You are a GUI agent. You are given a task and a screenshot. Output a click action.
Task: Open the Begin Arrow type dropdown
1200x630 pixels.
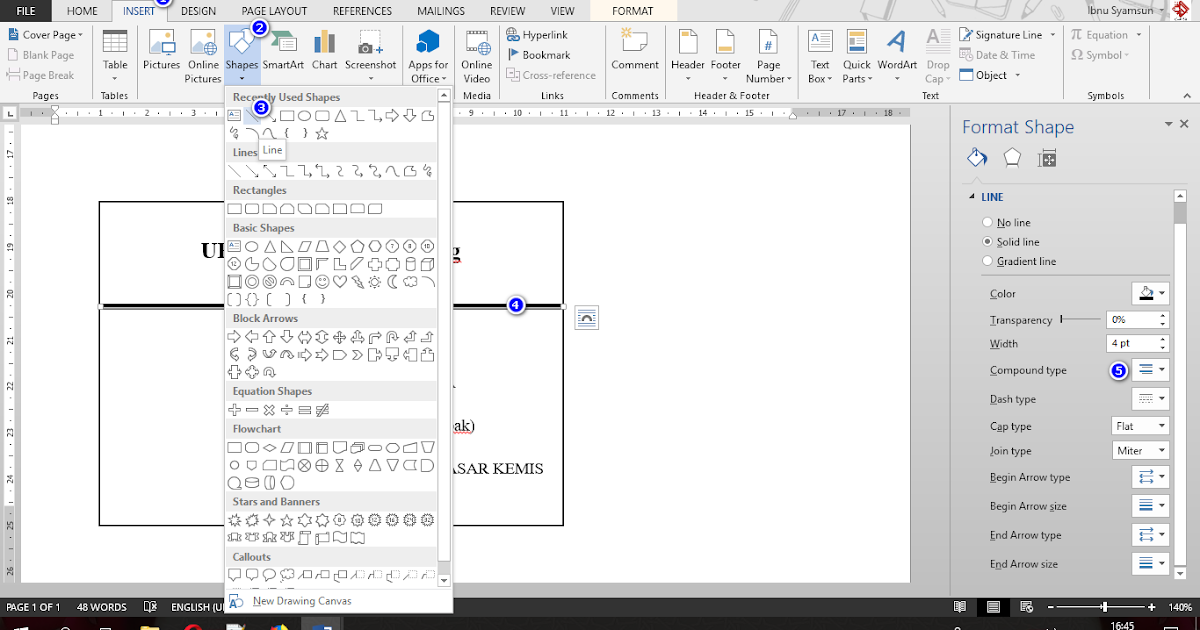1150,477
